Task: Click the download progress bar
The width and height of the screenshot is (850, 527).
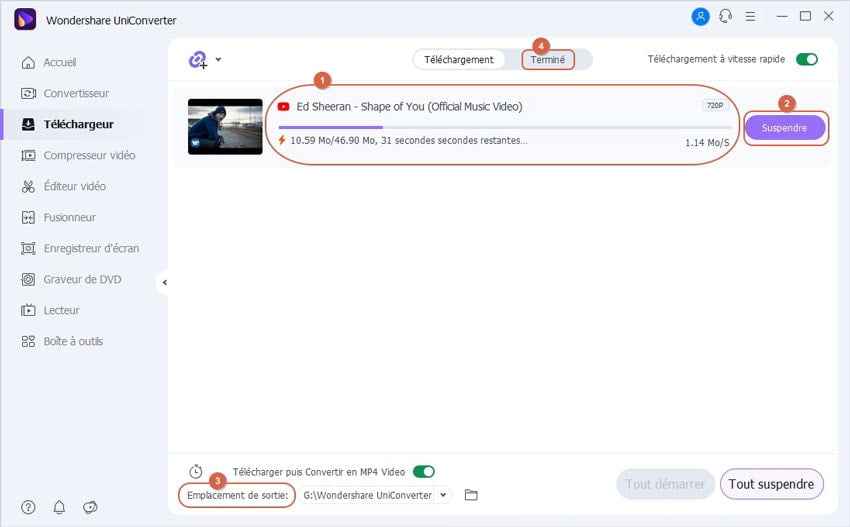Action: click(504, 127)
